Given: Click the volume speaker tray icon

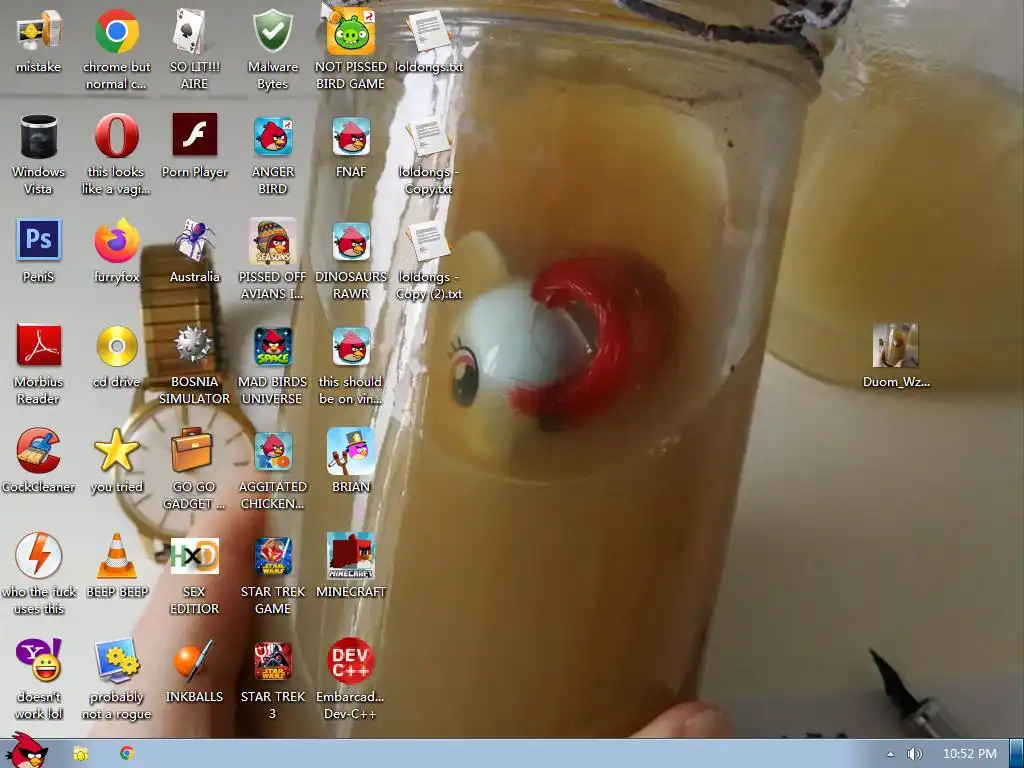Looking at the screenshot, I should 914,754.
